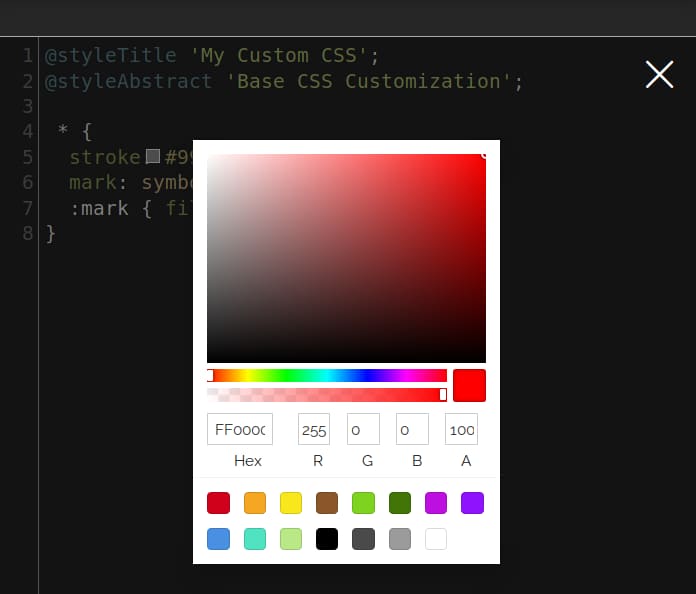Select the purple preset swatch
Screen dimensions: 696x594
472,503
